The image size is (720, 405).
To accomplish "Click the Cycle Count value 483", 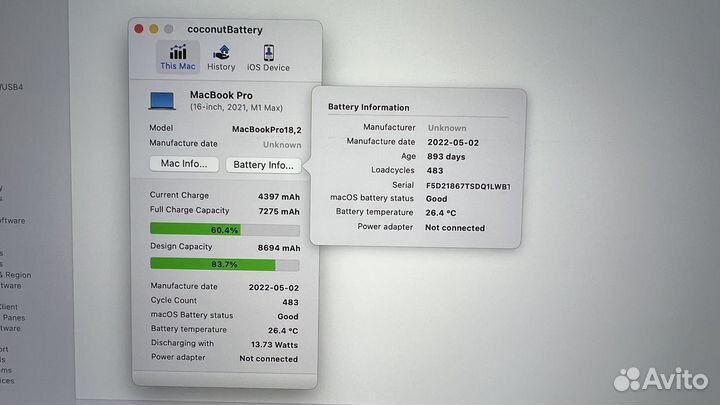I will click(x=290, y=302).
